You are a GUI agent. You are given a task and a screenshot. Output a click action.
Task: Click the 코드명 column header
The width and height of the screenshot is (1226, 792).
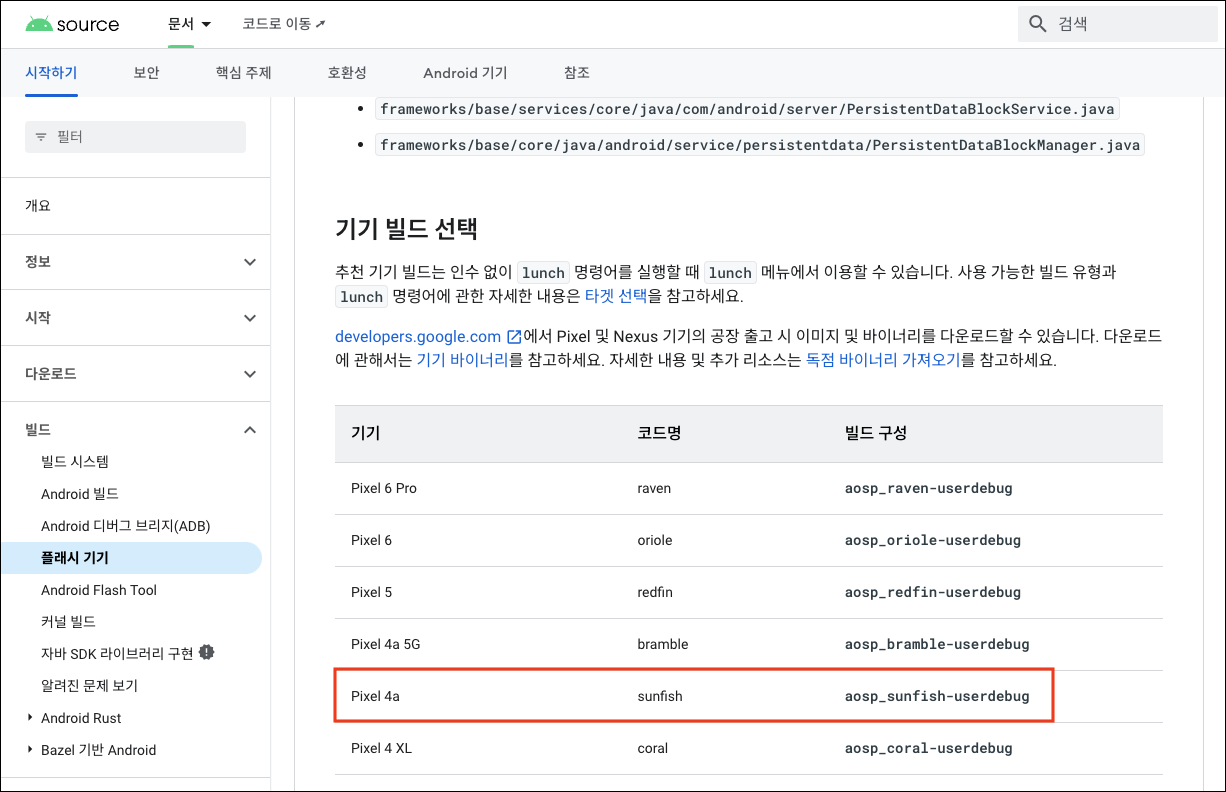[659, 434]
